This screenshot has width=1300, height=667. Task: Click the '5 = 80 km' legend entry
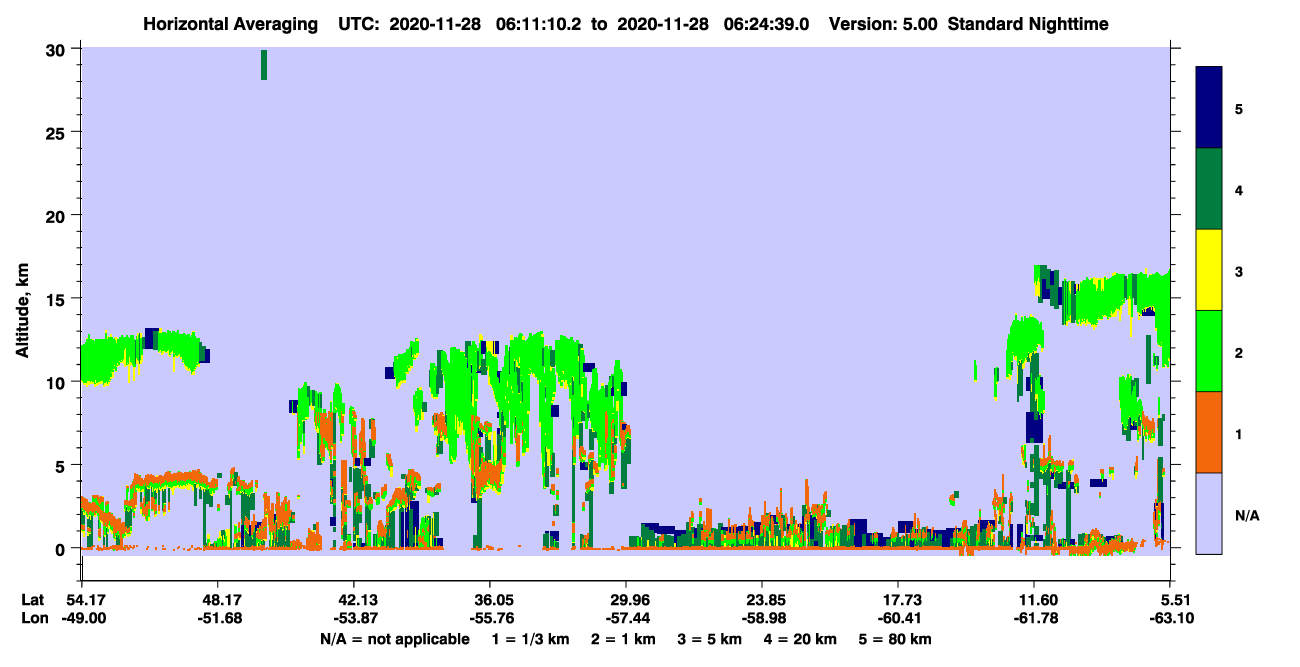[x=896, y=639]
